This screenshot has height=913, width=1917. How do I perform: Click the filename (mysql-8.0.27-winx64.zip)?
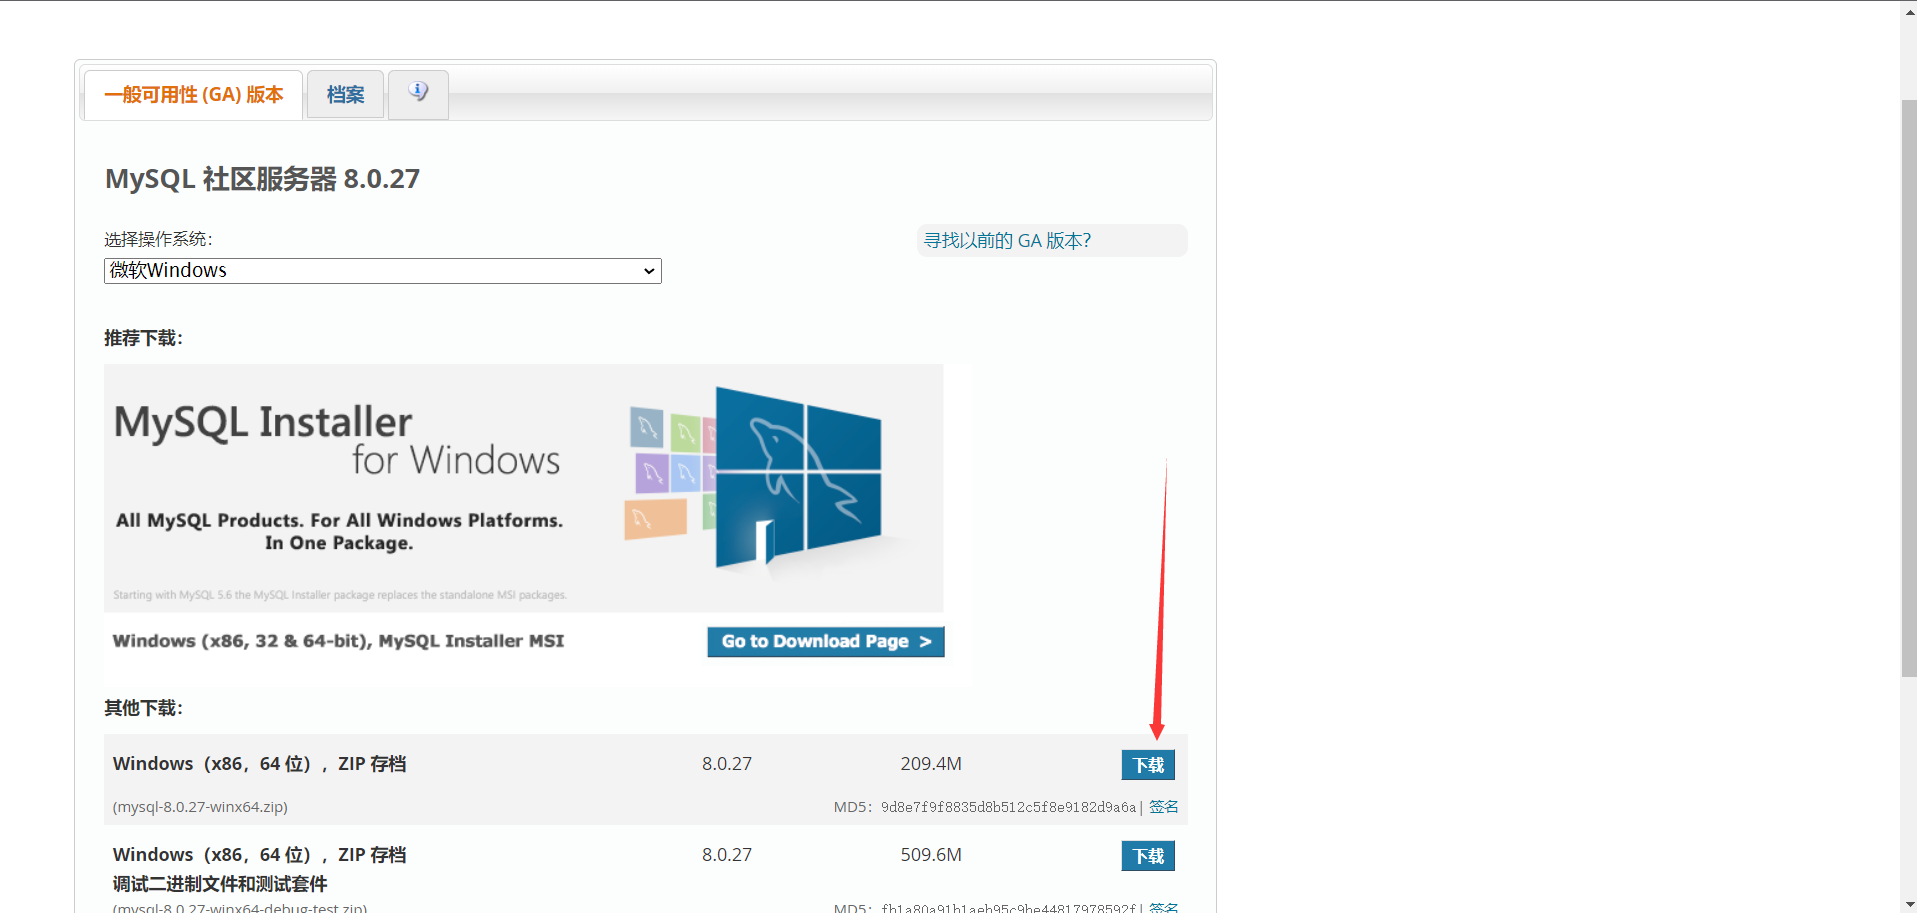tap(200, 807)
